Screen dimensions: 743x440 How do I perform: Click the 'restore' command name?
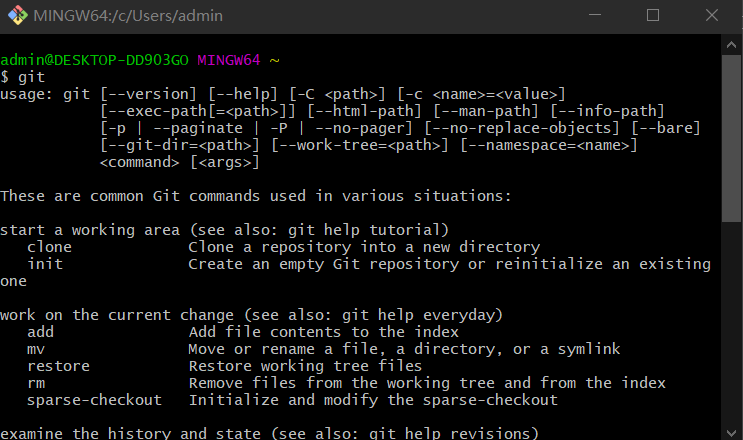click(x=58, y=366)
